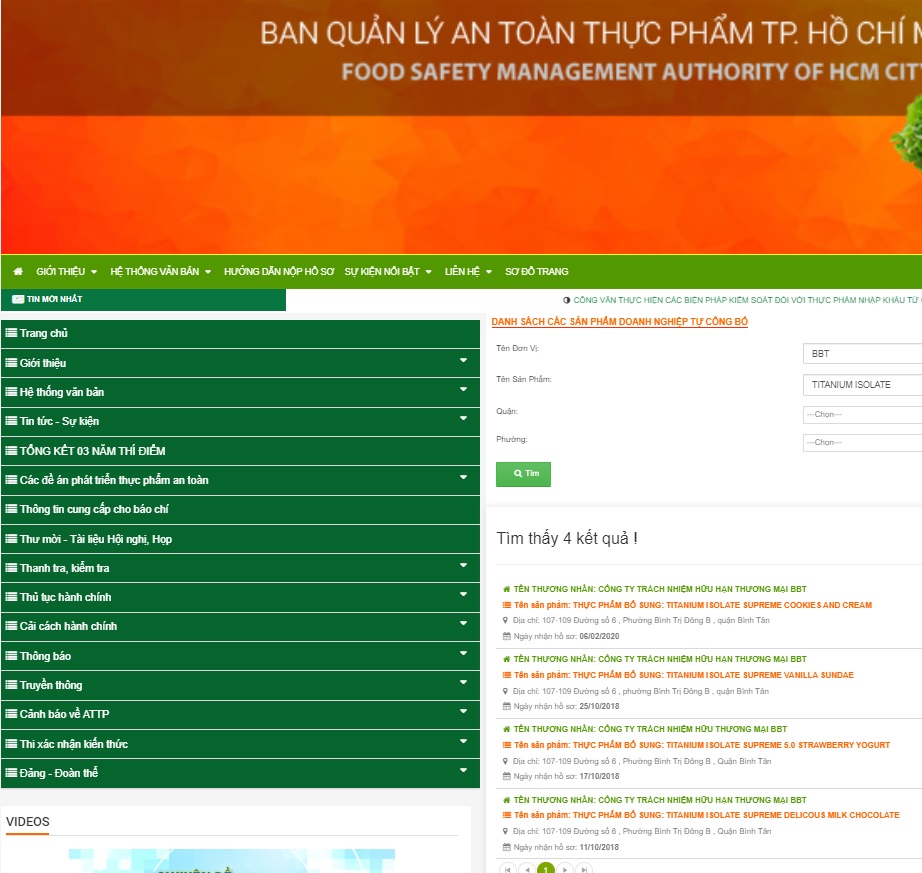Click calendar icon next to 06/02/2020
The height and width of the screenshot is (873, 922).
coord(506,636)
